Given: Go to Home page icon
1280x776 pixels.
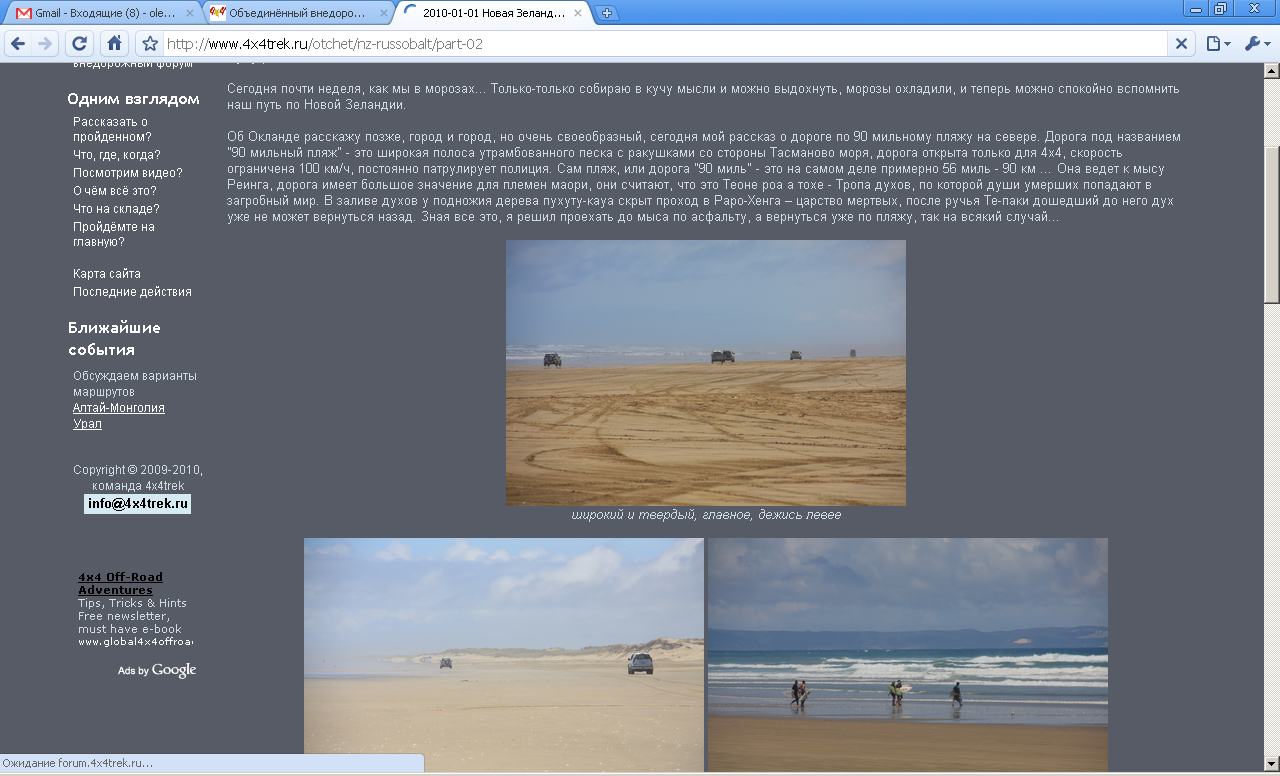Looking at the screenshot, I should click(x=114, y=44).
